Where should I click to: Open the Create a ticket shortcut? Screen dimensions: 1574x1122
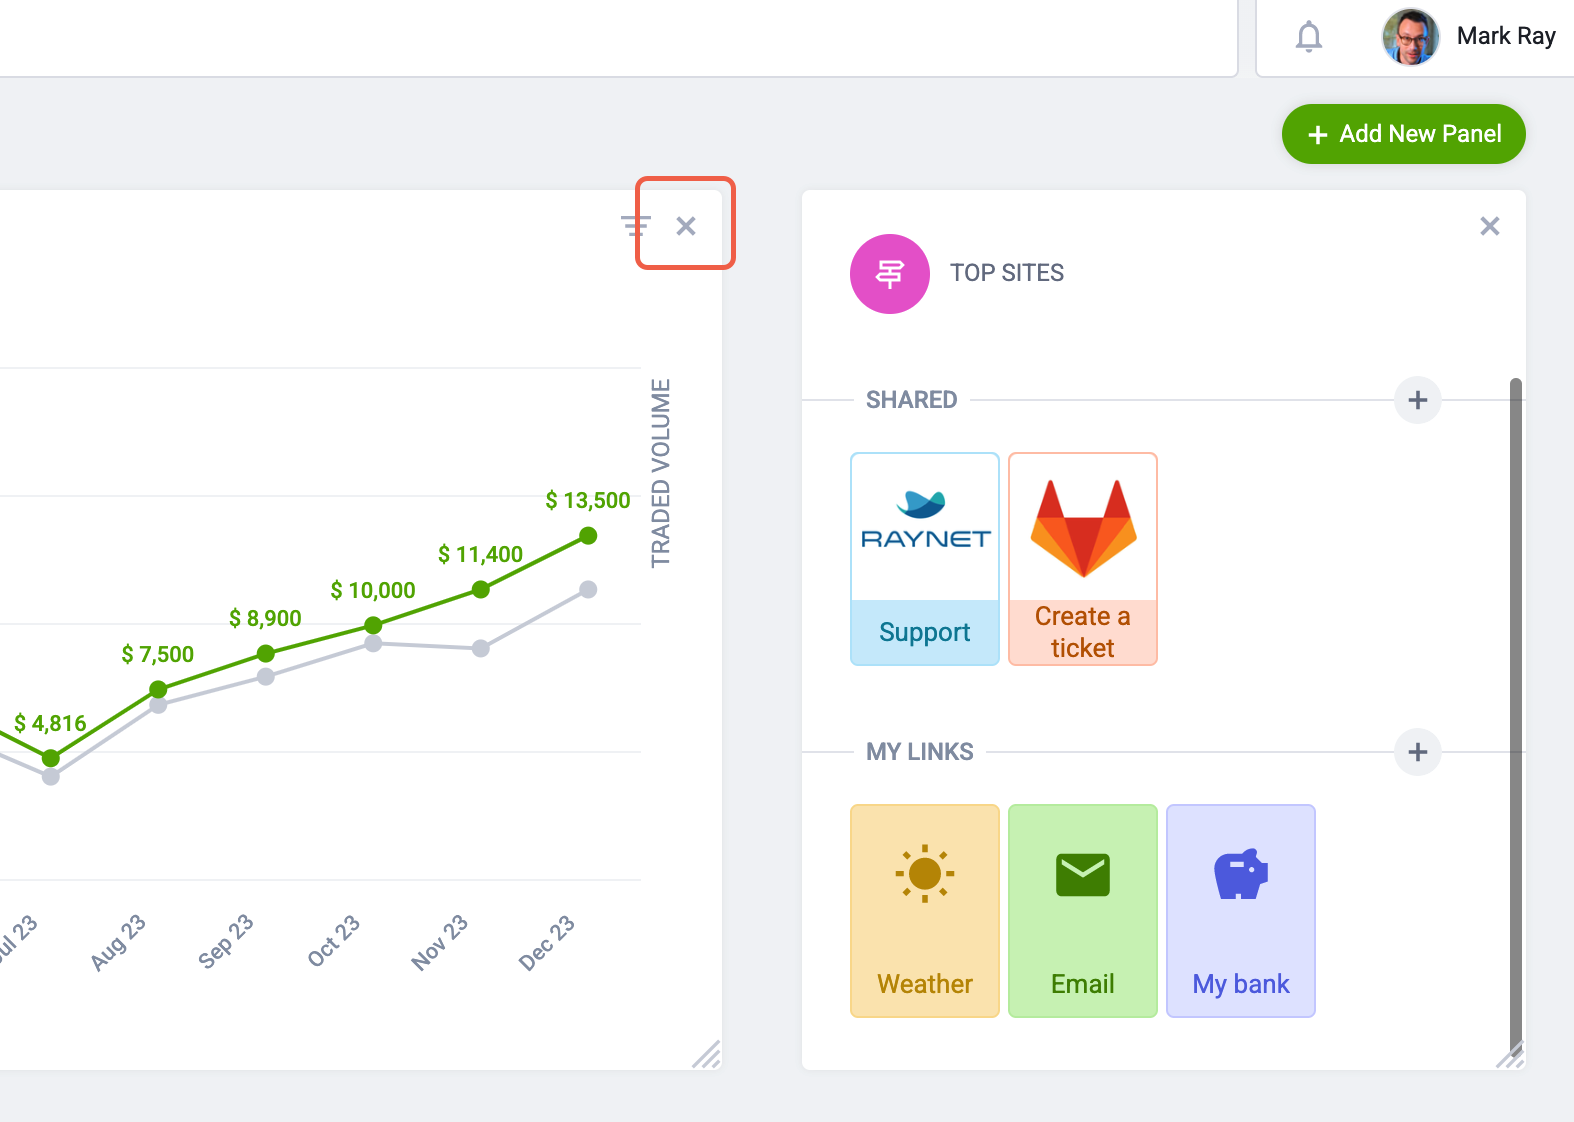point(1082,631)
